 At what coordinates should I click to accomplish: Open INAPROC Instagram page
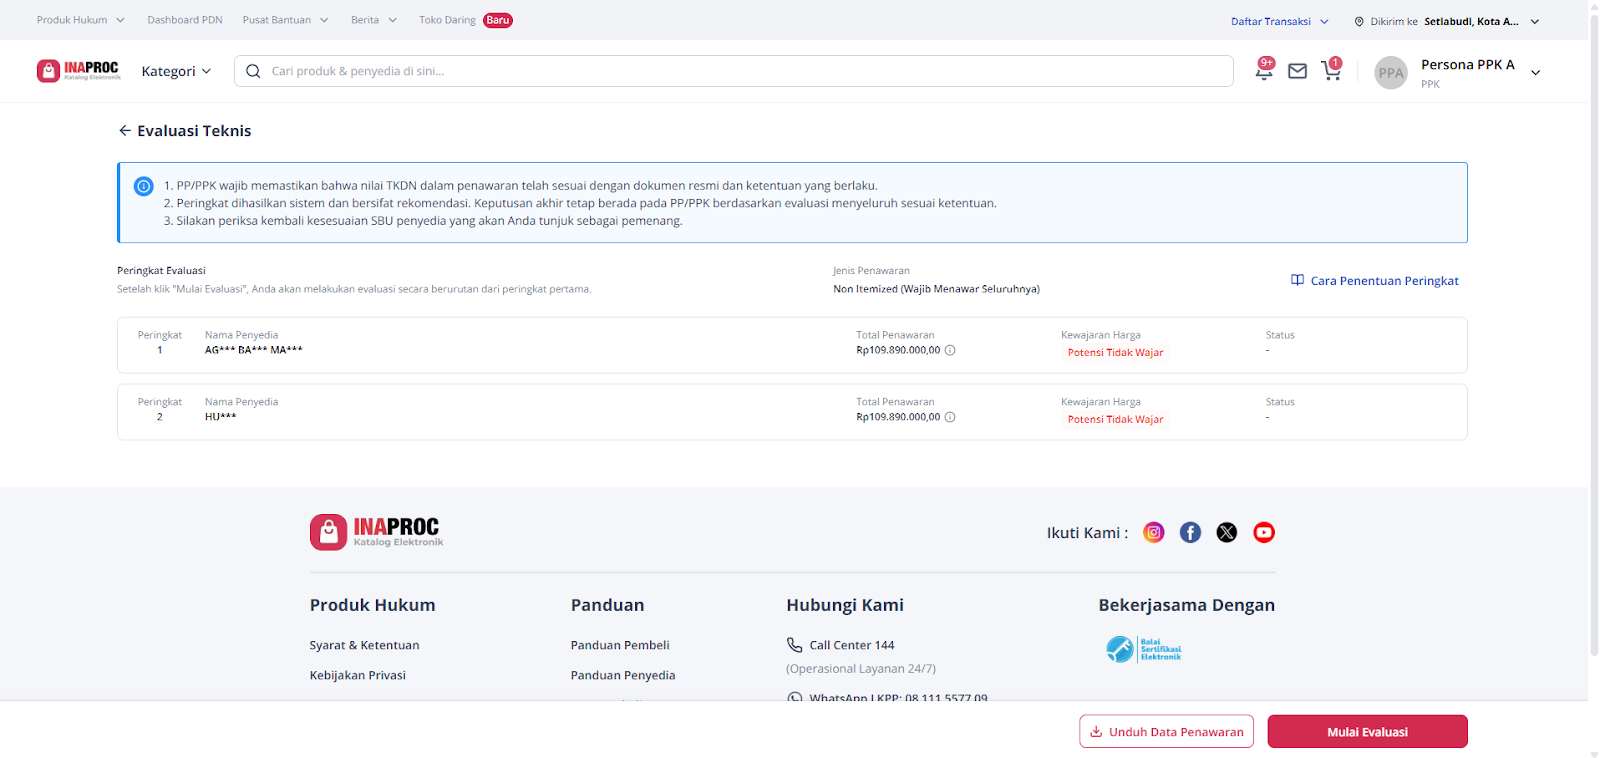1154,532
